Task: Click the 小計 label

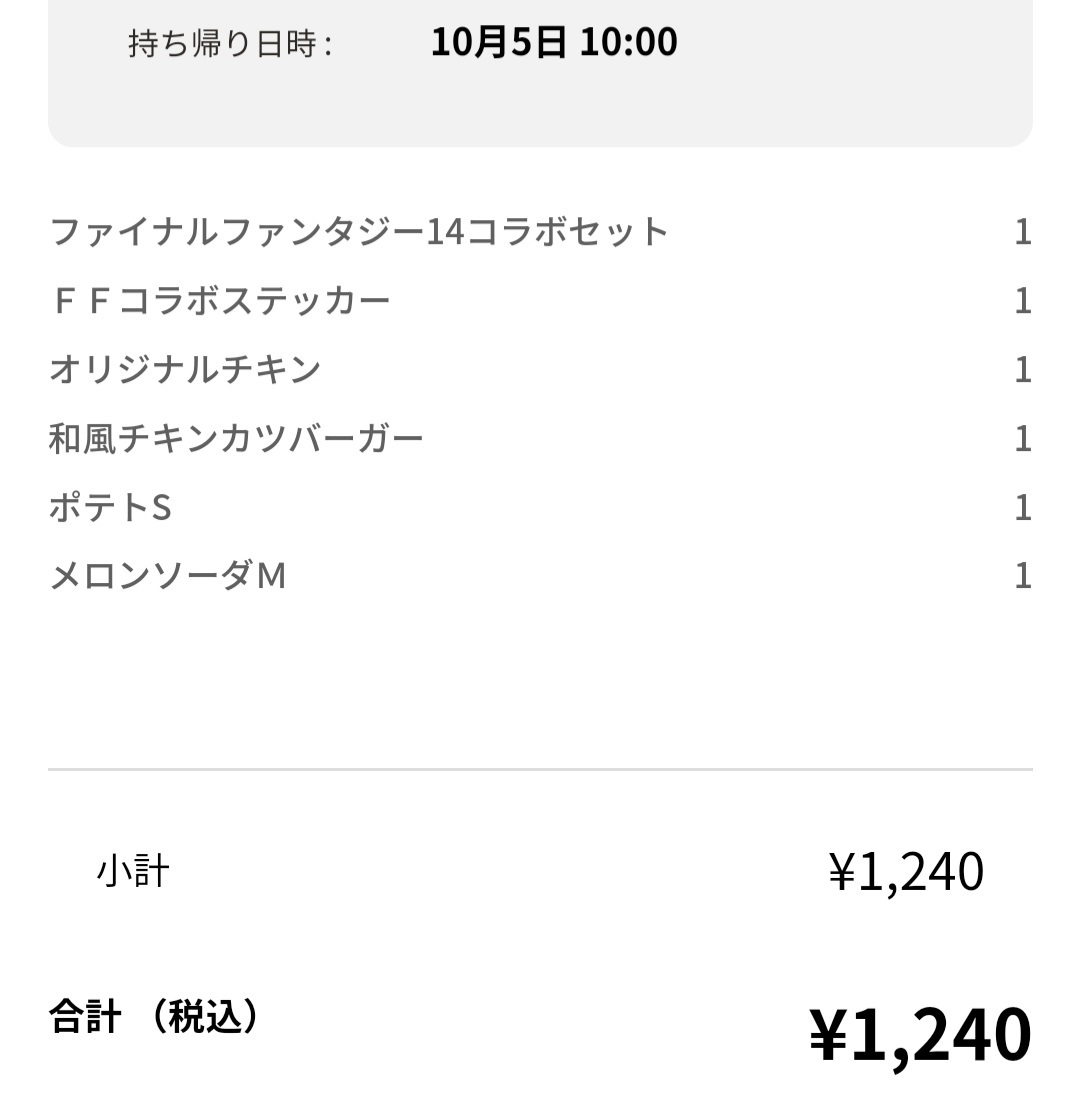Action: tap(133, 870)
